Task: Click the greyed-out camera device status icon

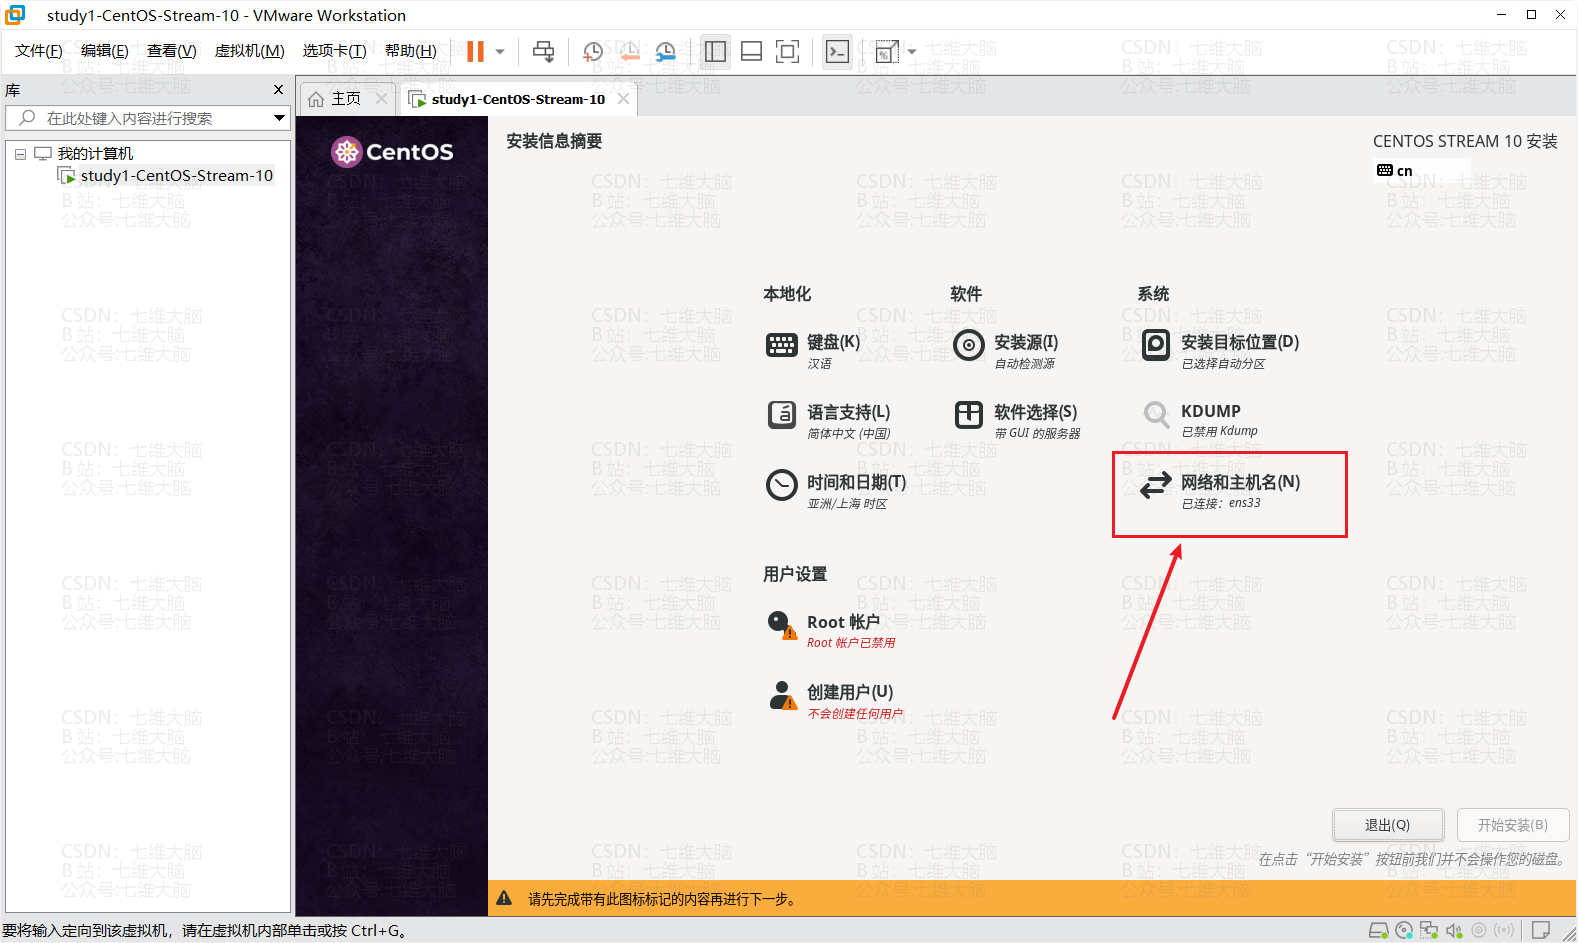Action: (1479, 931)
